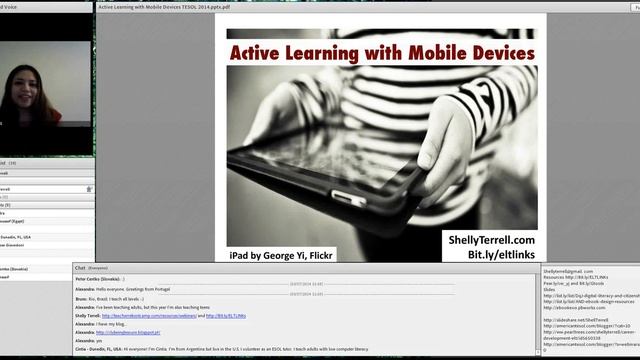
Task: Select the attendee row containing '(Slovakia)'
Action: coord(47,269)
